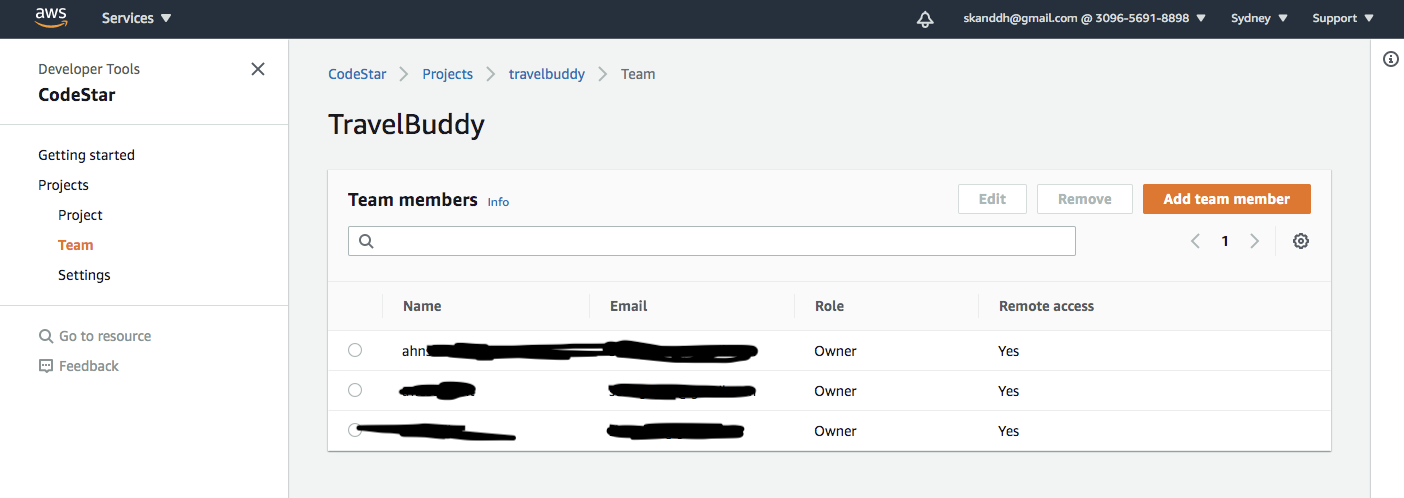Select the third team member radio button
This screenshot has height=498, width=1404.
355,430
